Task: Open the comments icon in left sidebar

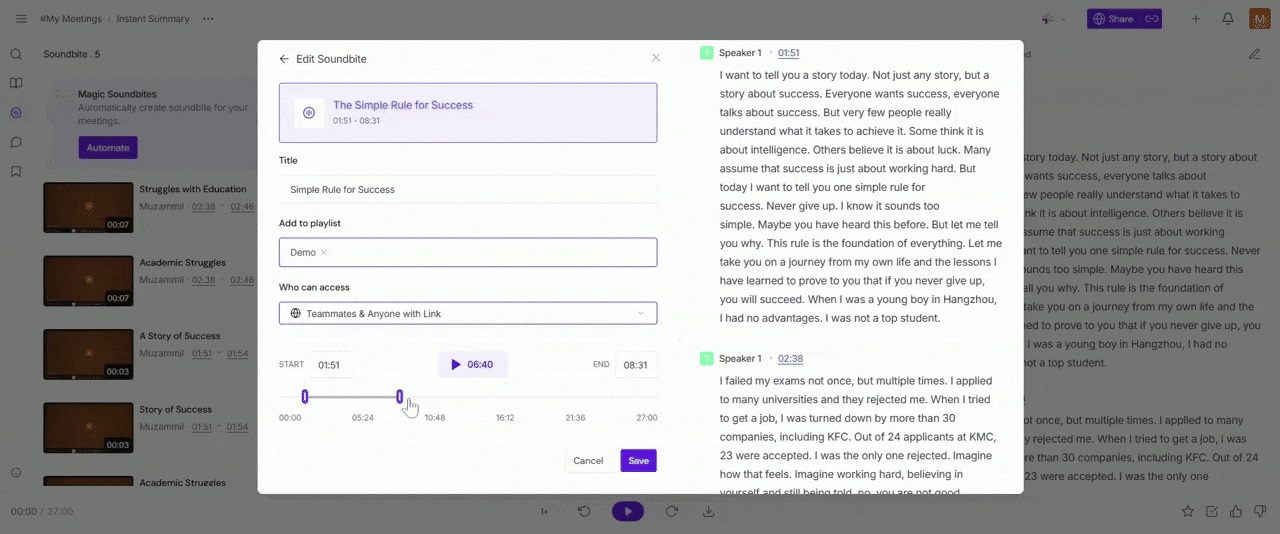Action: (x=16, y=142)
